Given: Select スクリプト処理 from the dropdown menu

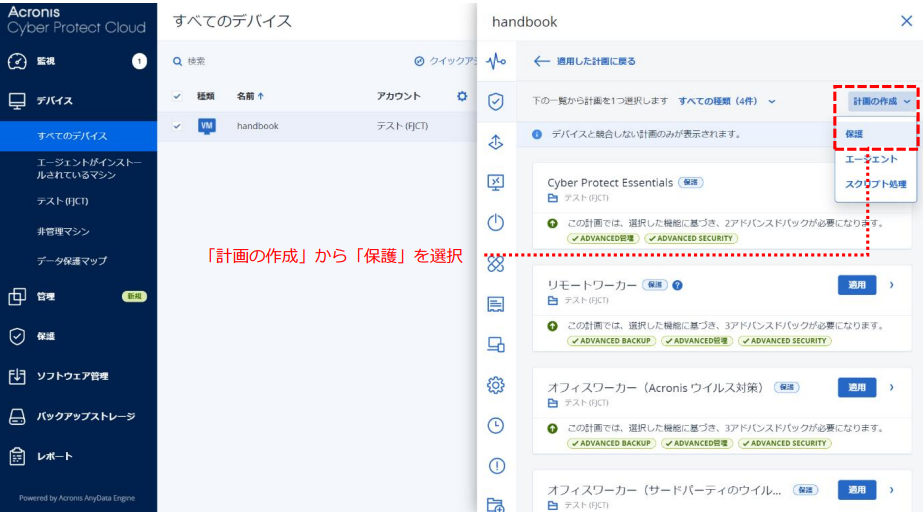Looking at the screenshot, I should (x=875, y=184).
